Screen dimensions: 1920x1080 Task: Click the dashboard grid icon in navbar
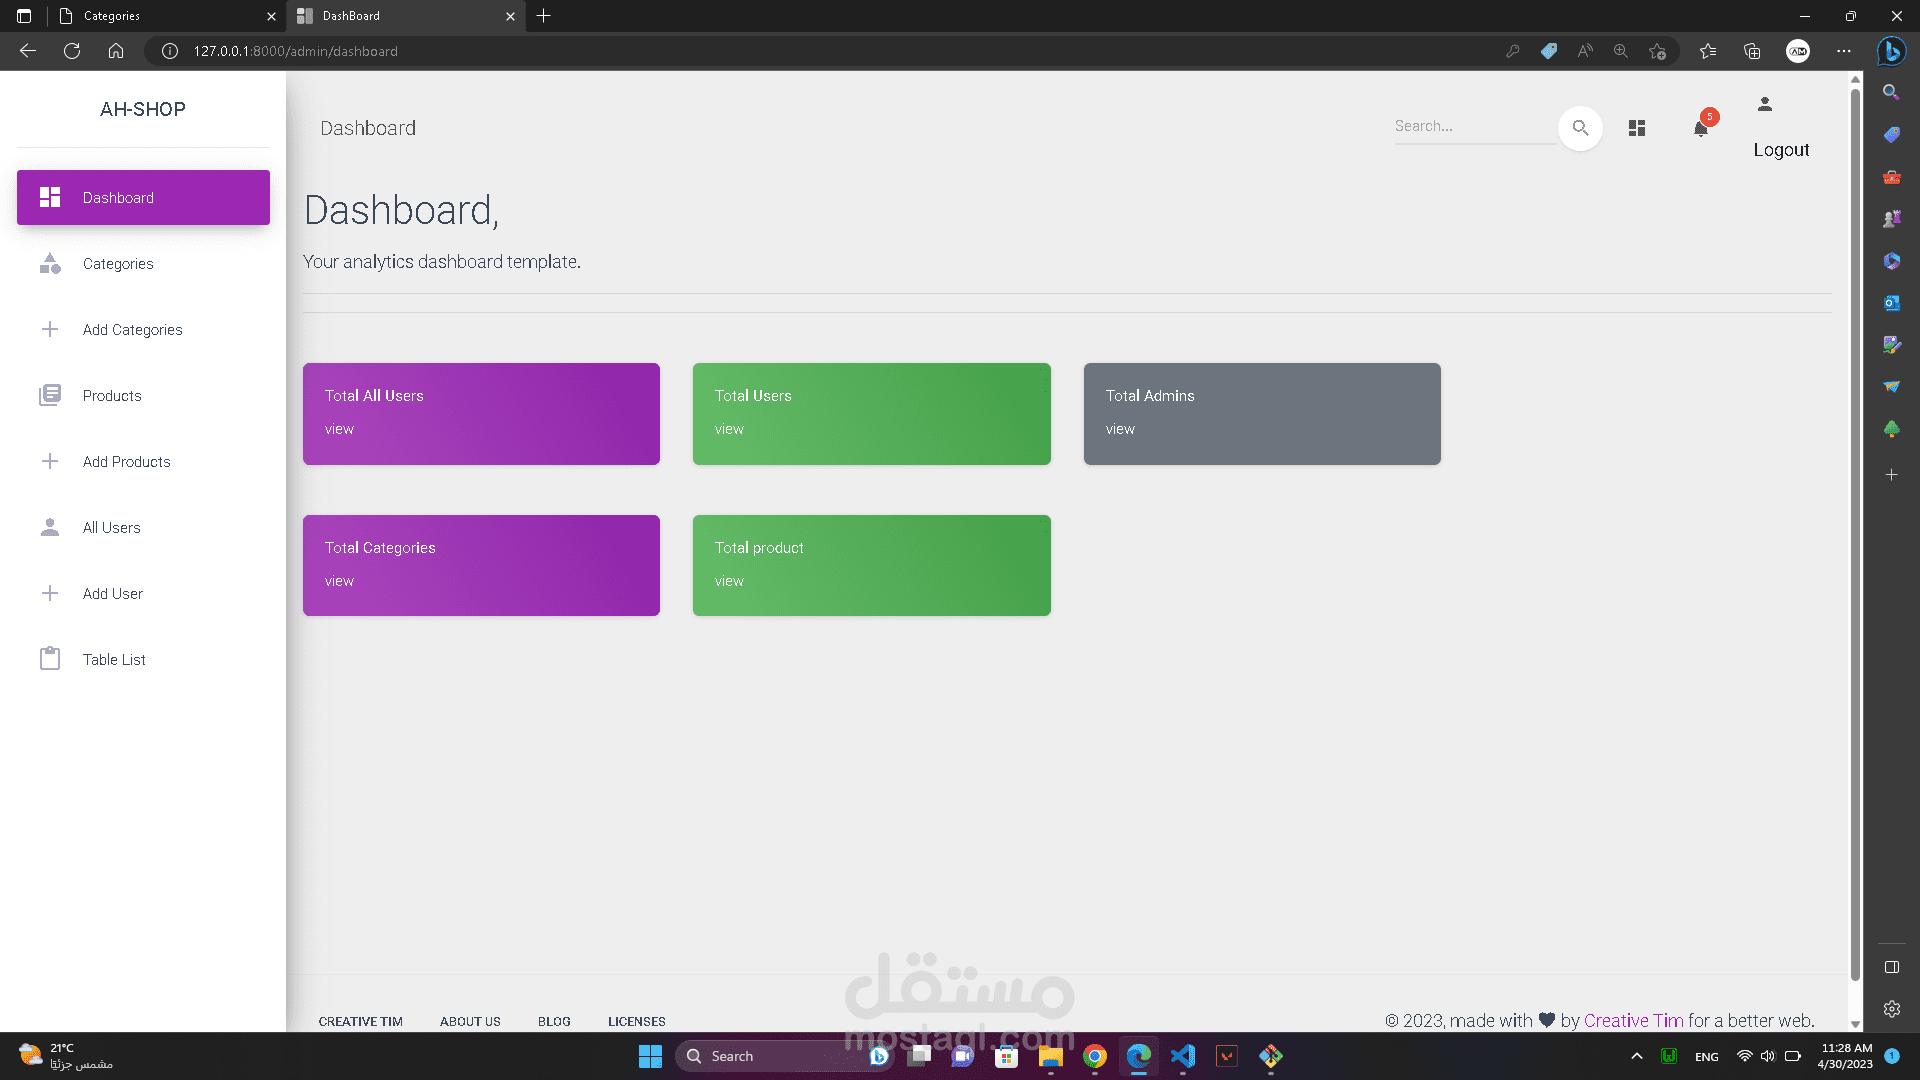1637,128
